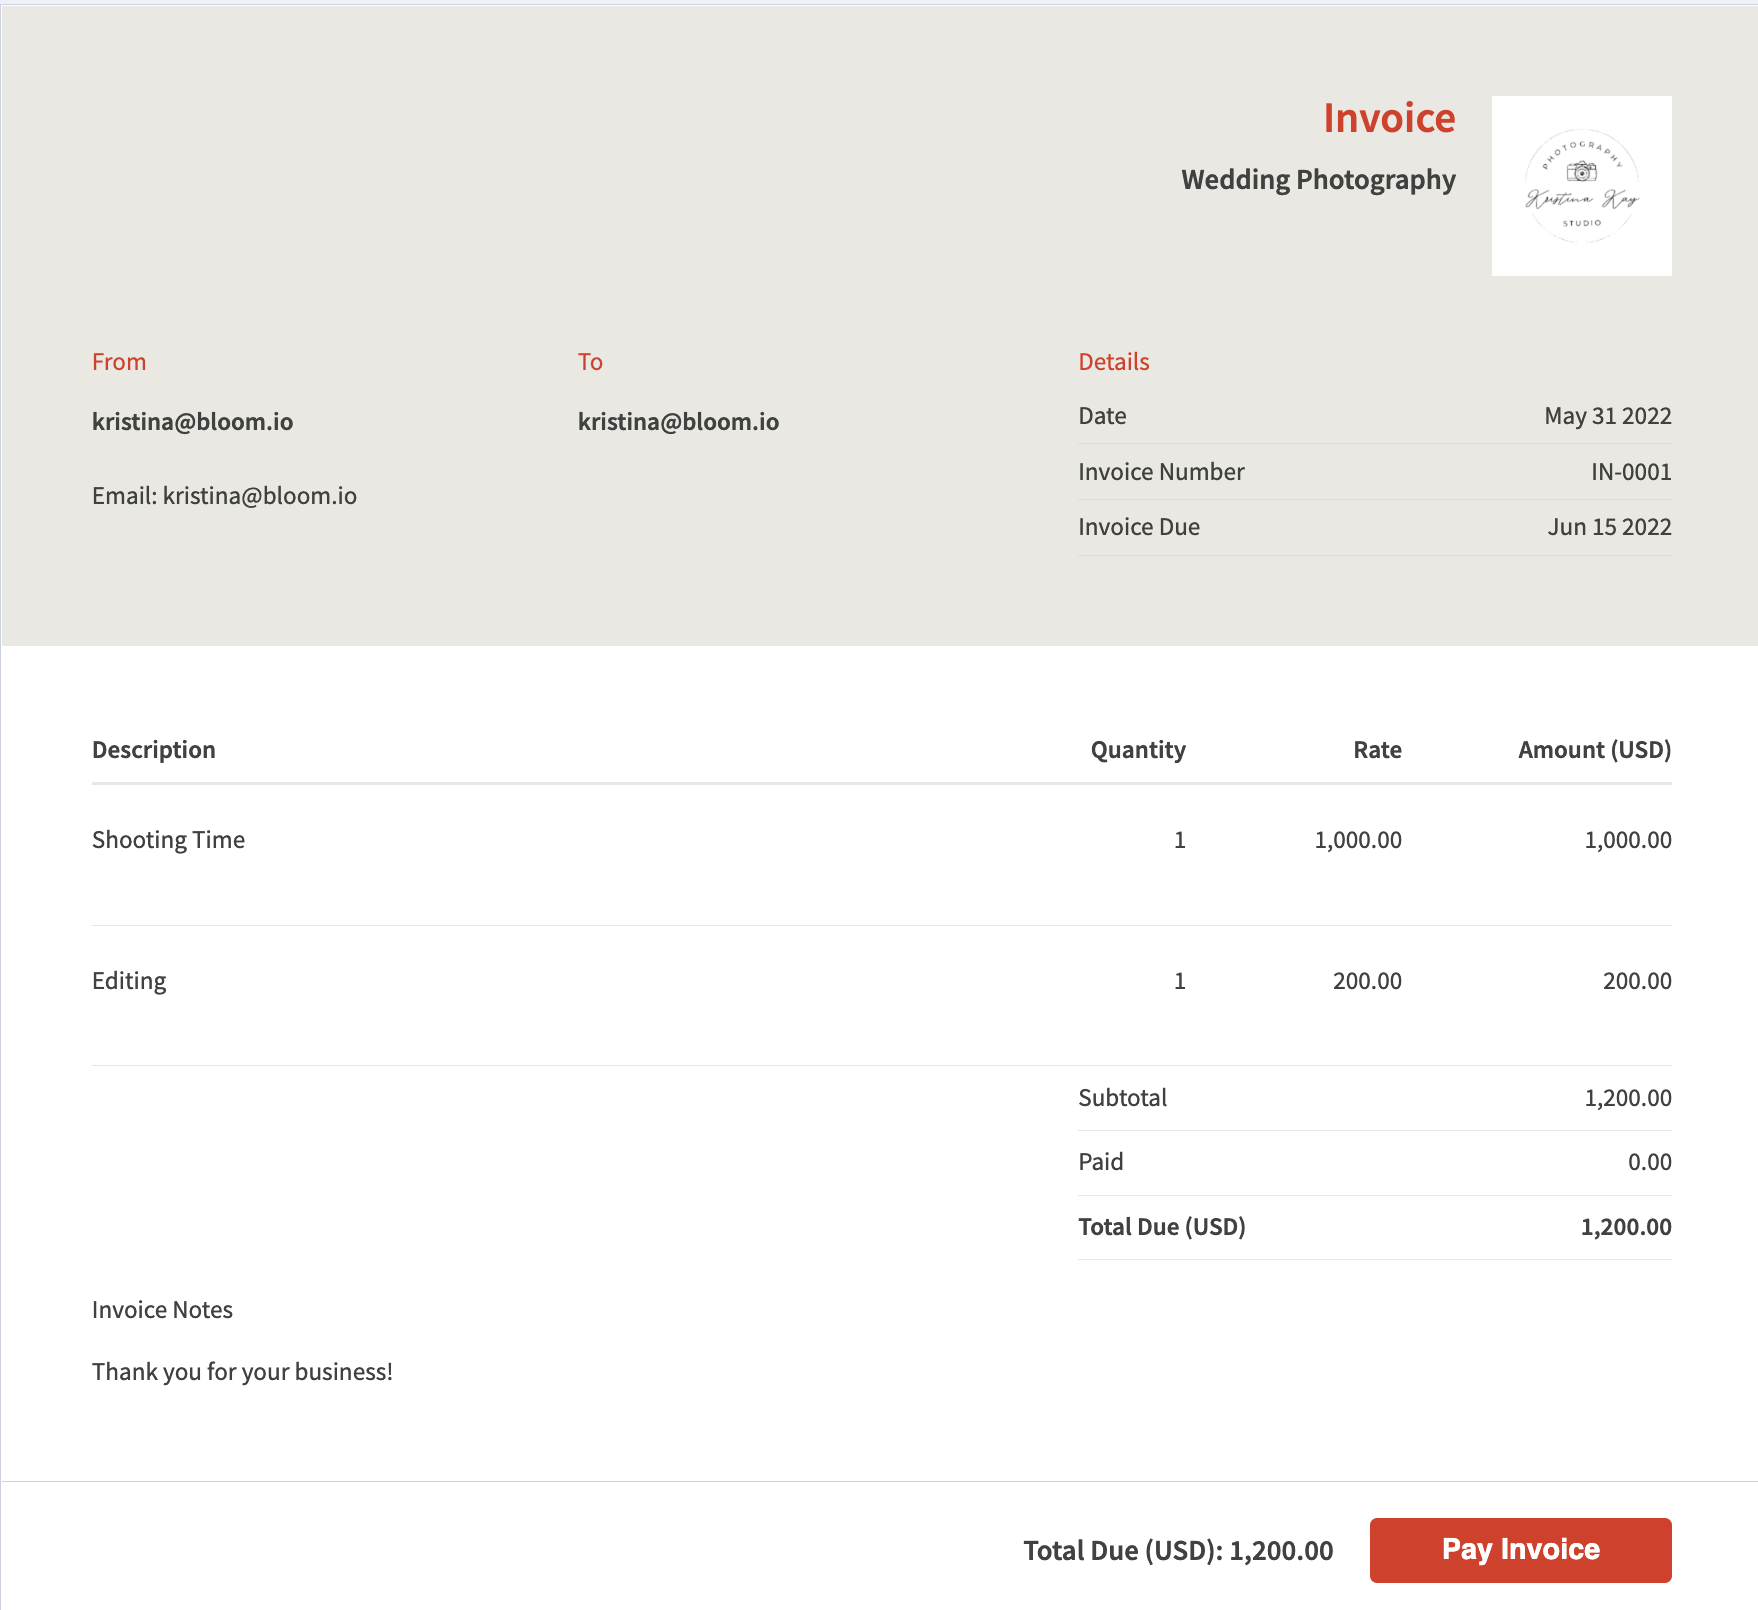Screen dimensions: 1758x1610
Task: Select the Paid value 0.00
Action: point(1650,1162)
